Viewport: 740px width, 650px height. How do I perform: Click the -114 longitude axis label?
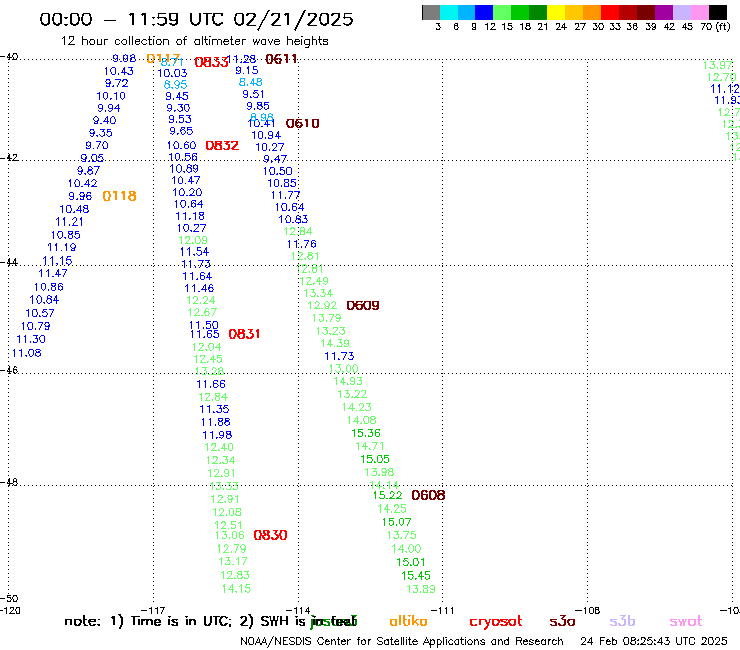[298, 610]
